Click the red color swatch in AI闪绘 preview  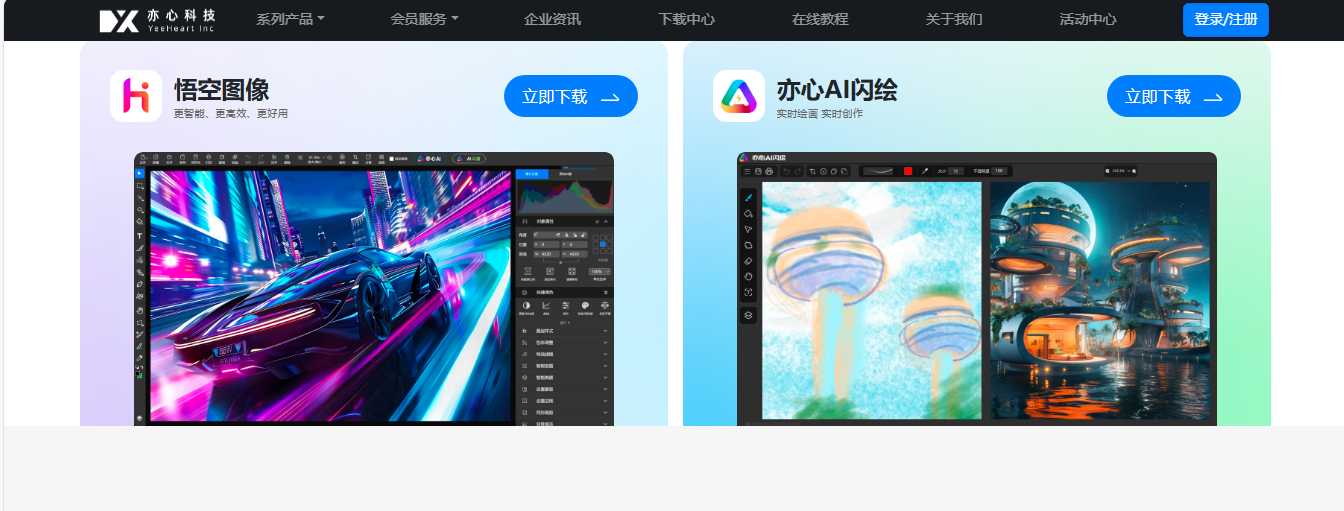pyautogui.click(x=908, y=171)
